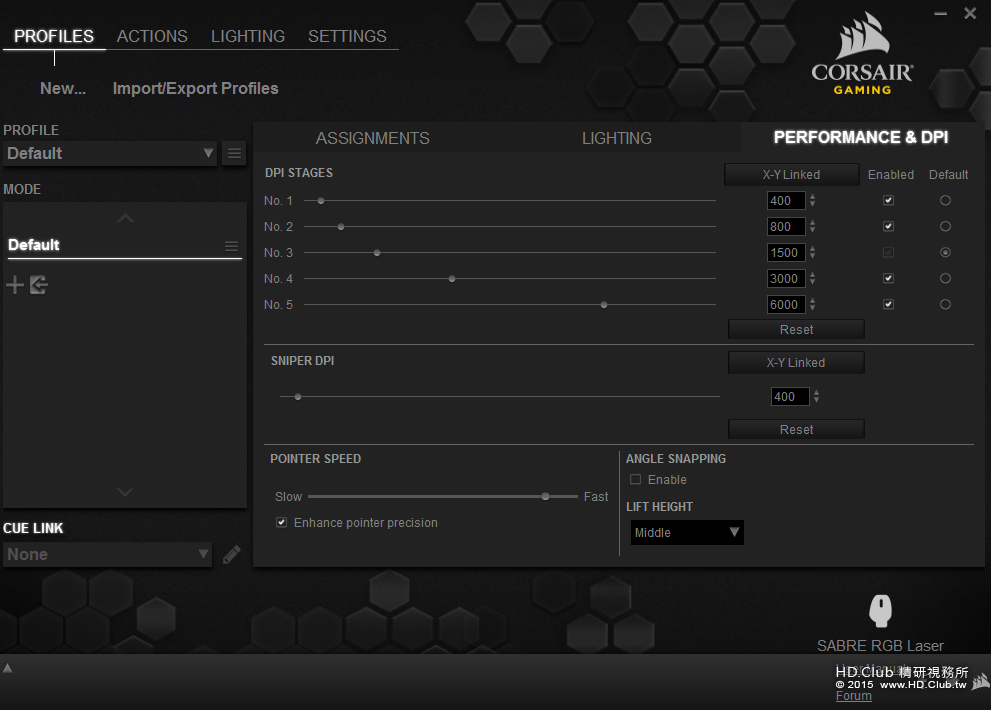
Task: Toggle Enabled checkbox for DPI stage No. 4
Action: pyautogui.click(x=888, y=278)
